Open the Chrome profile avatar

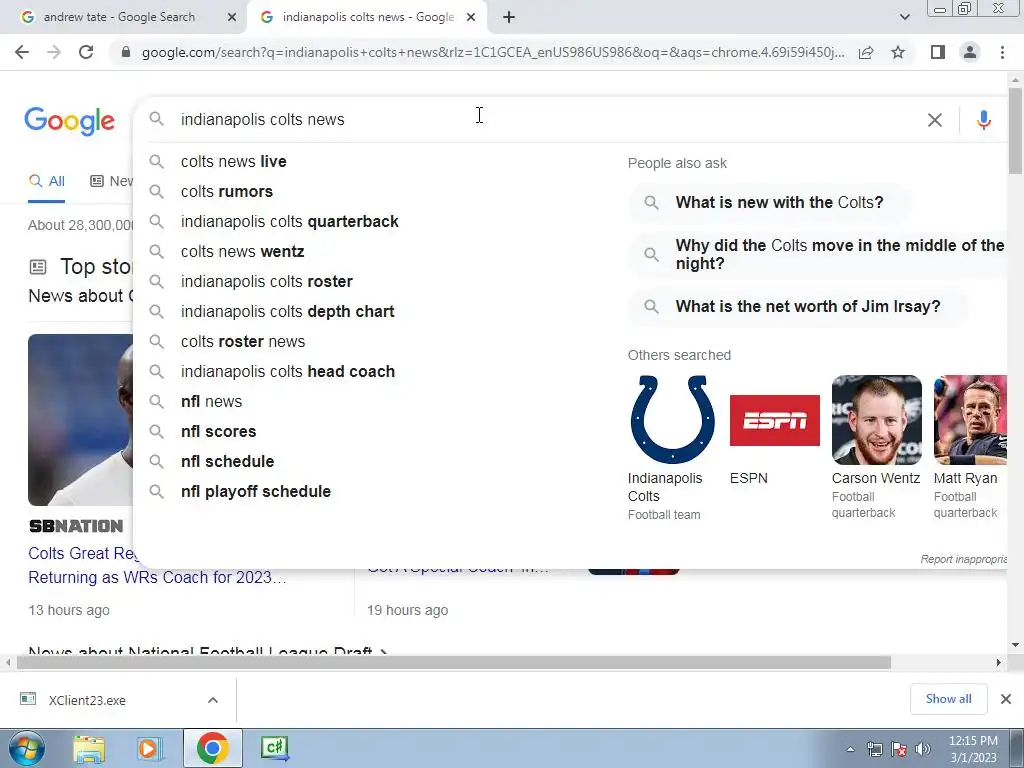pos(970,52)
